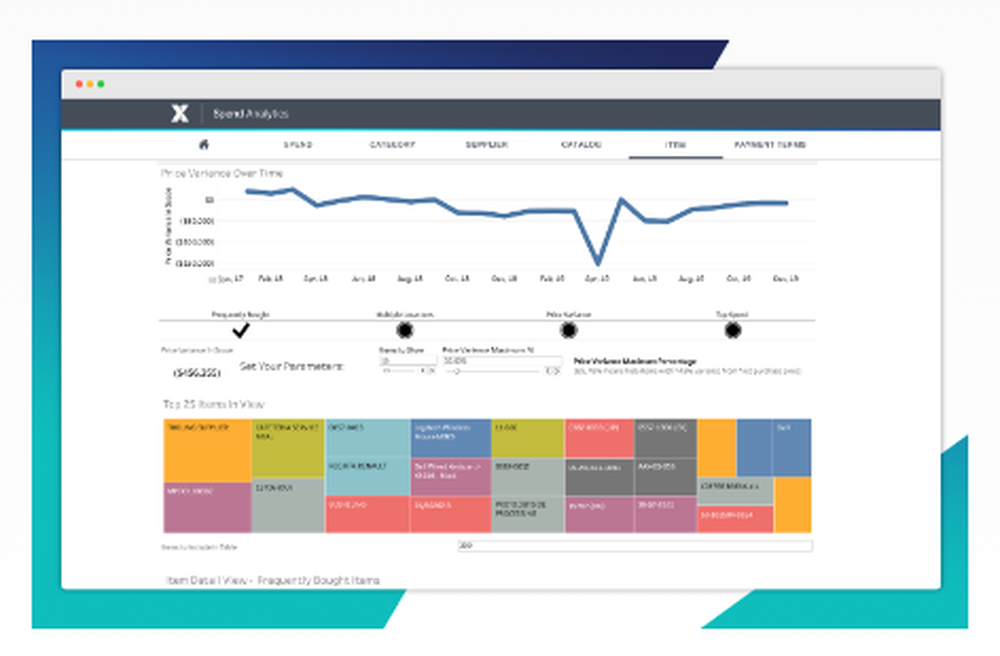Click the Items to Show value field
Viewport: 1000px width, 656px height.
(408, 361)
